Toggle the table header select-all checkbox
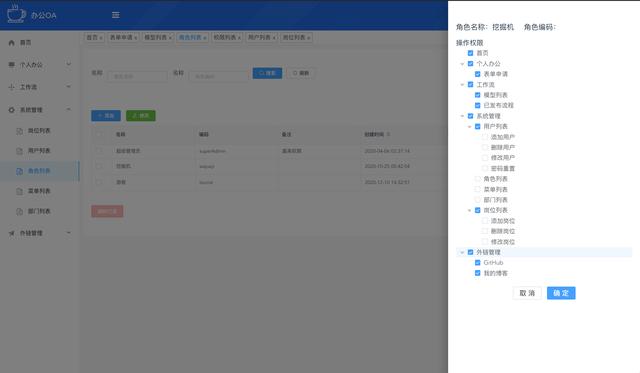Viewport: 640px width, 373px height. (99, 134)
